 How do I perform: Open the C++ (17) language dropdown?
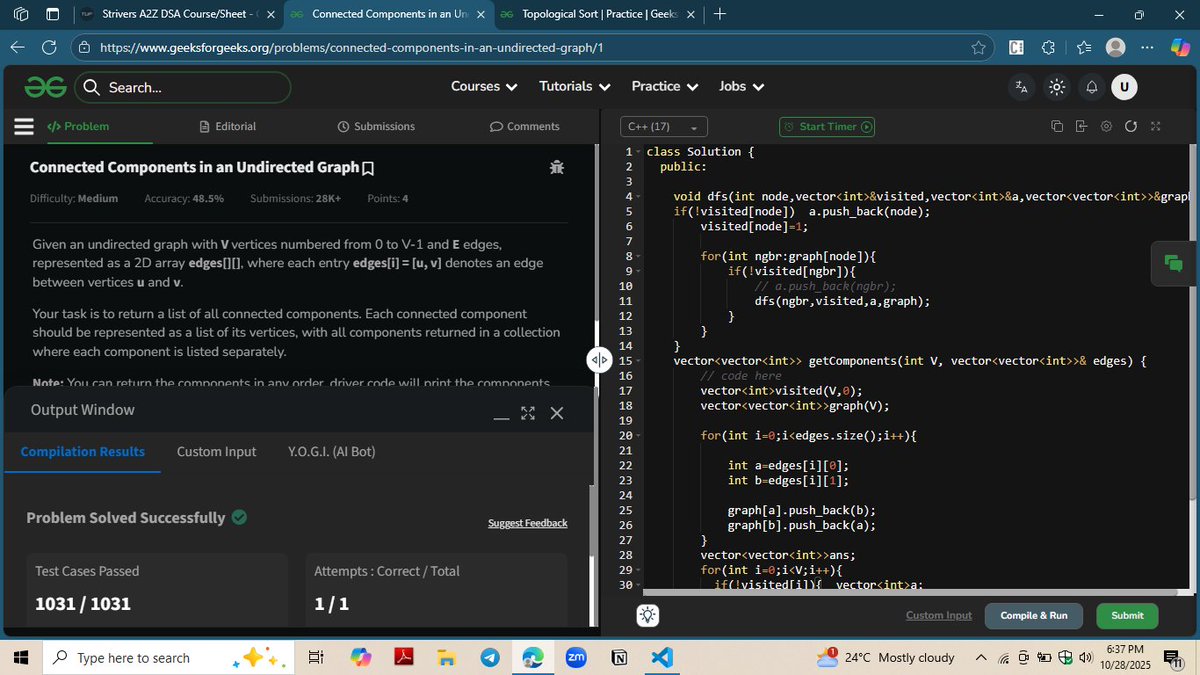pos(663,127)
